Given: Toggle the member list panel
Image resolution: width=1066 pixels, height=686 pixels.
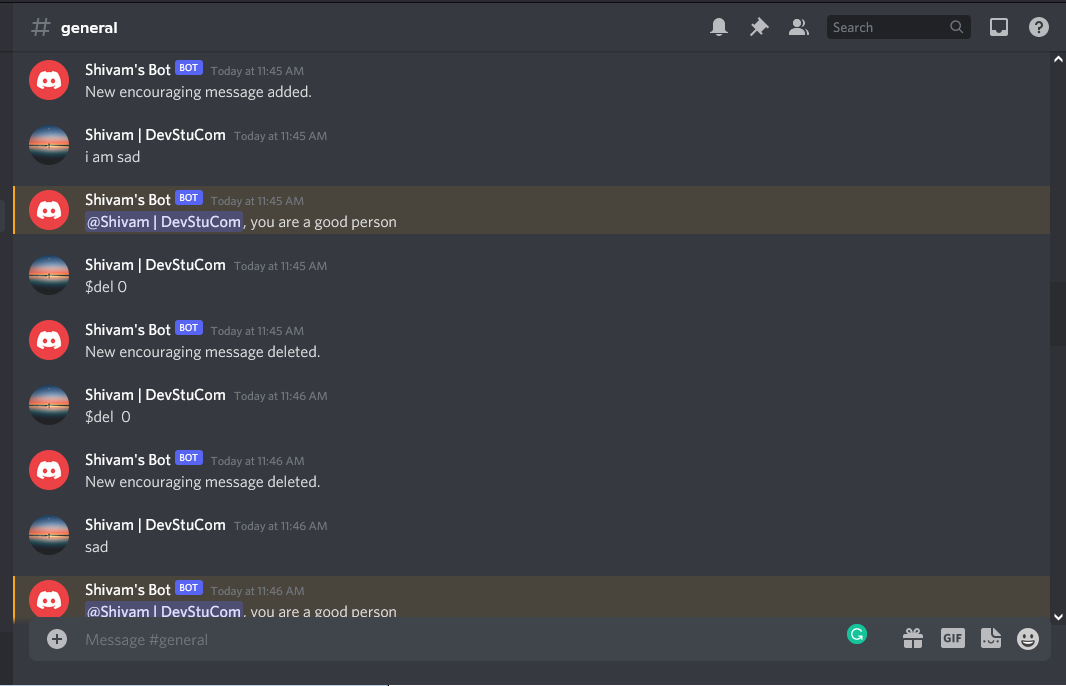Looking at the screenshot, I should pyautogui.click(x=798, y=27).
